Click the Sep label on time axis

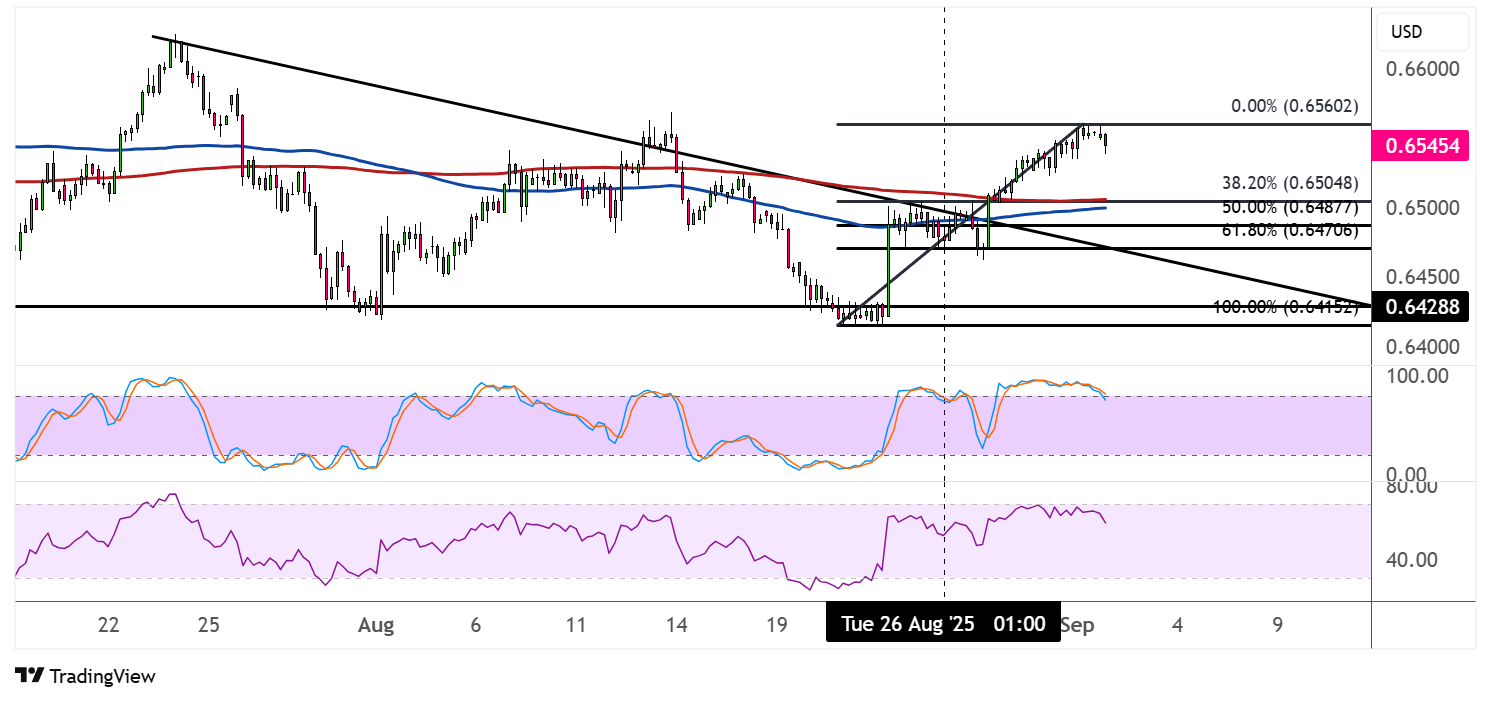(1078, 625)
